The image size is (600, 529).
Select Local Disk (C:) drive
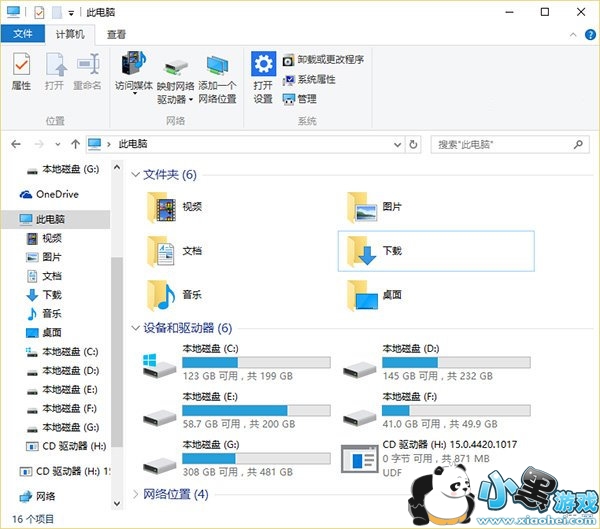click(237, 362)
